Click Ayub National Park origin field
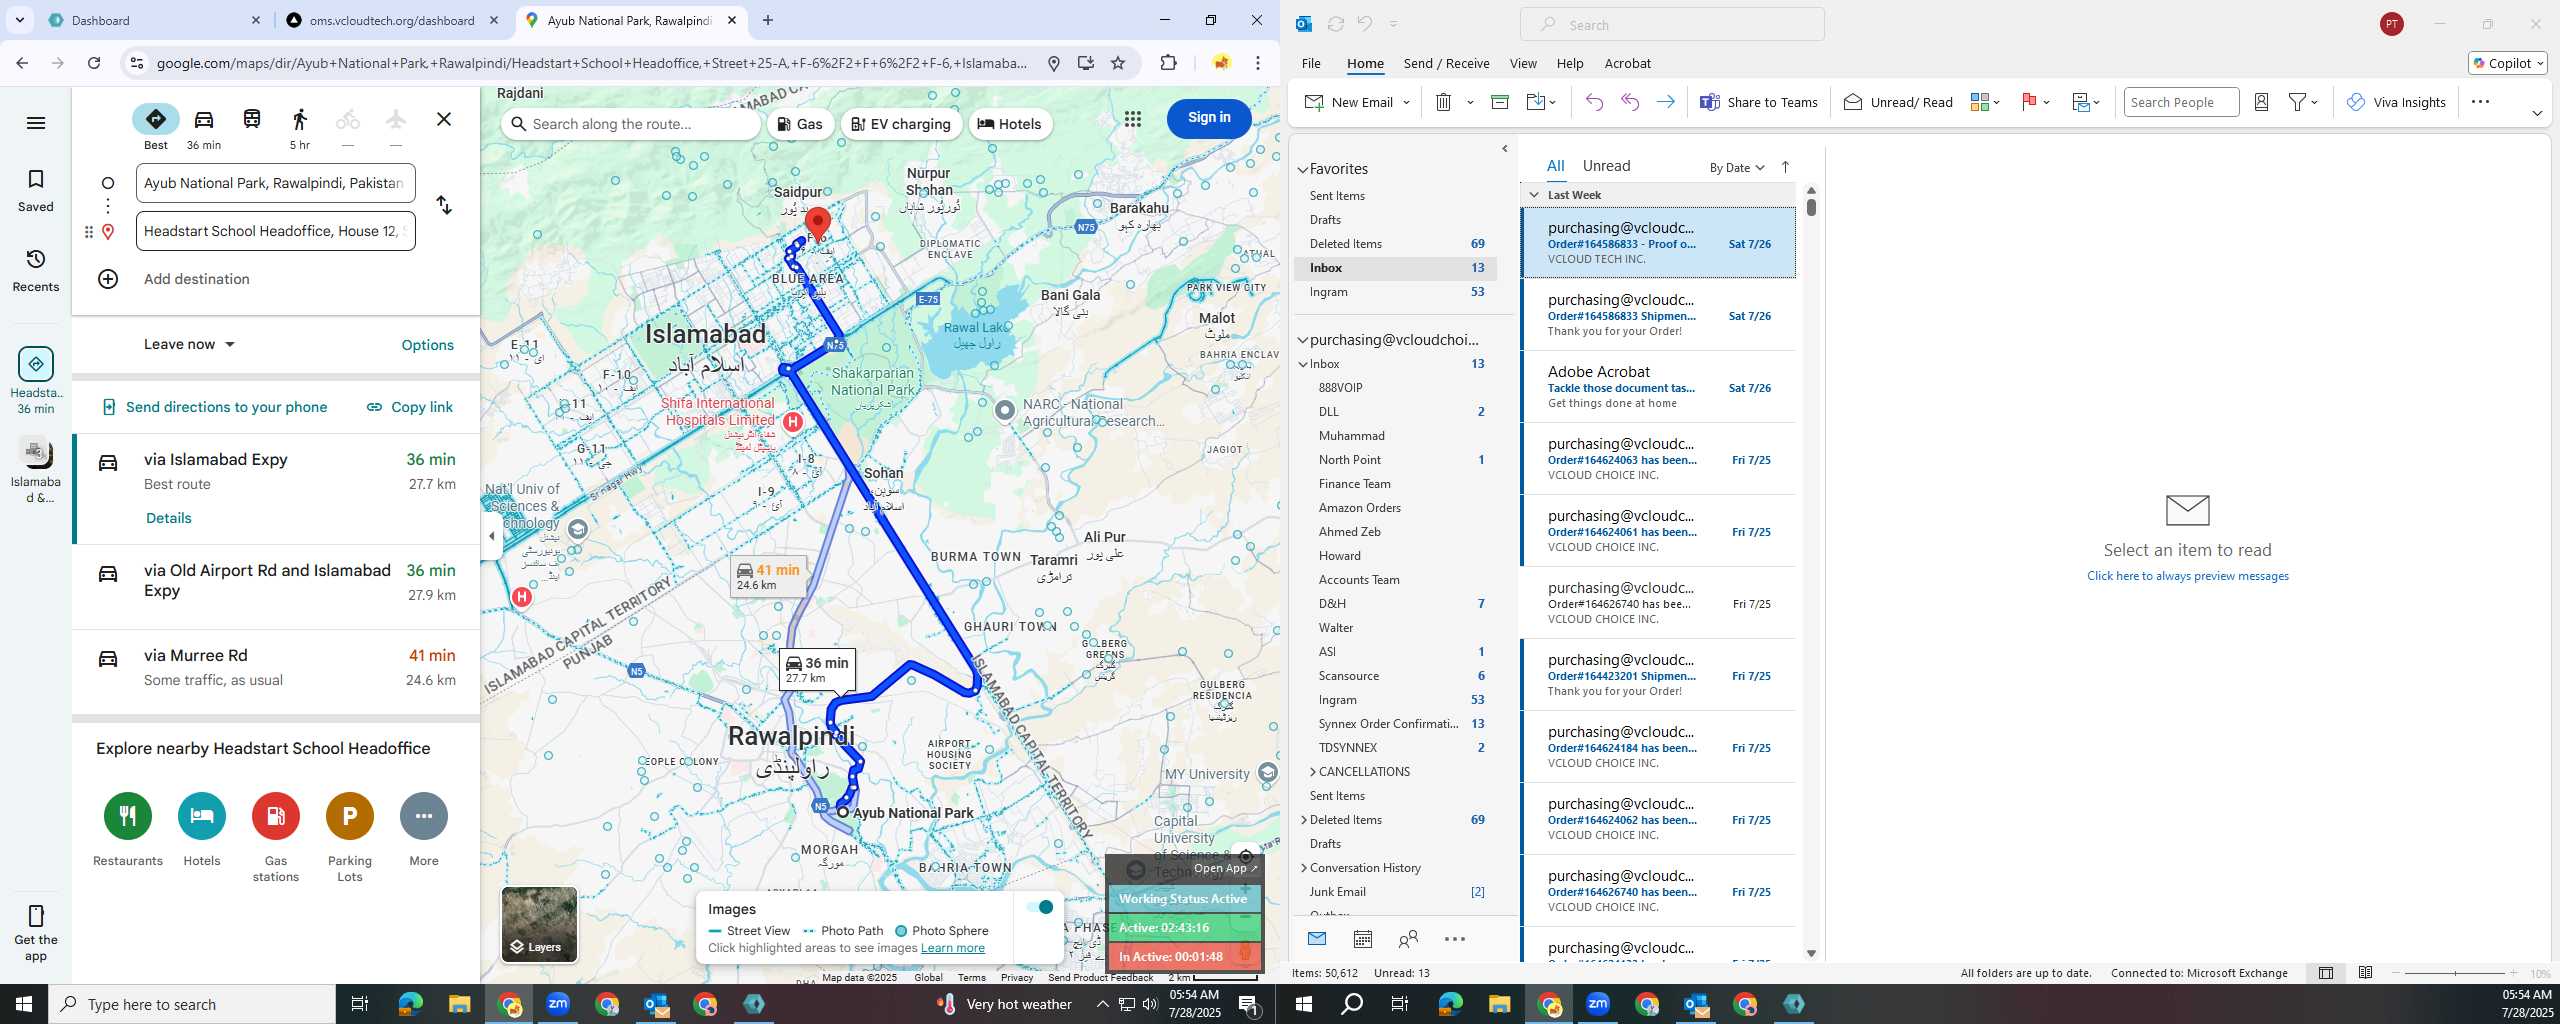The height and width of the screenshot is (1024, 2560). [275, 183]
